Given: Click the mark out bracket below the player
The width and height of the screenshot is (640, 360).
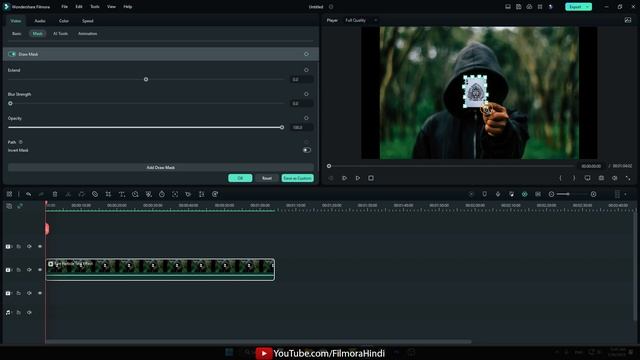Looking at the screenshot, I should point(574,178).
